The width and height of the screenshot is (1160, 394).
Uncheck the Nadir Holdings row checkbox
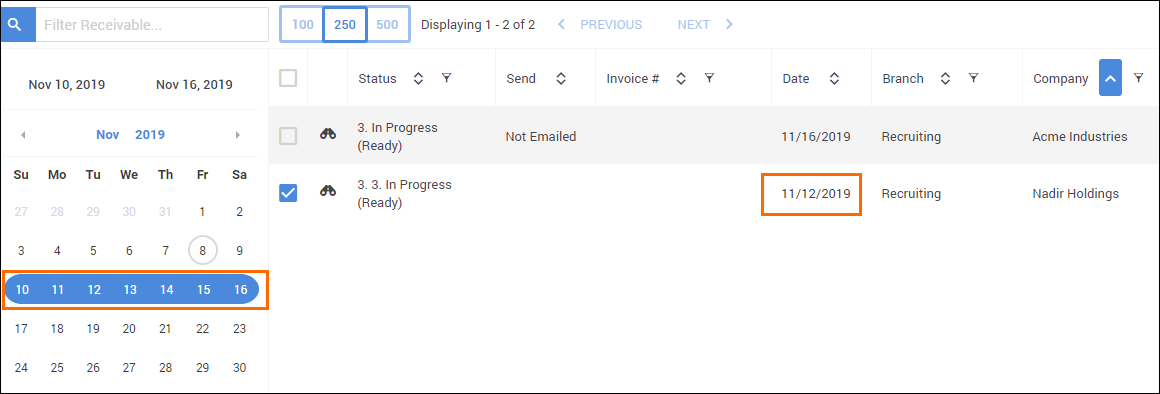[288, 193]
